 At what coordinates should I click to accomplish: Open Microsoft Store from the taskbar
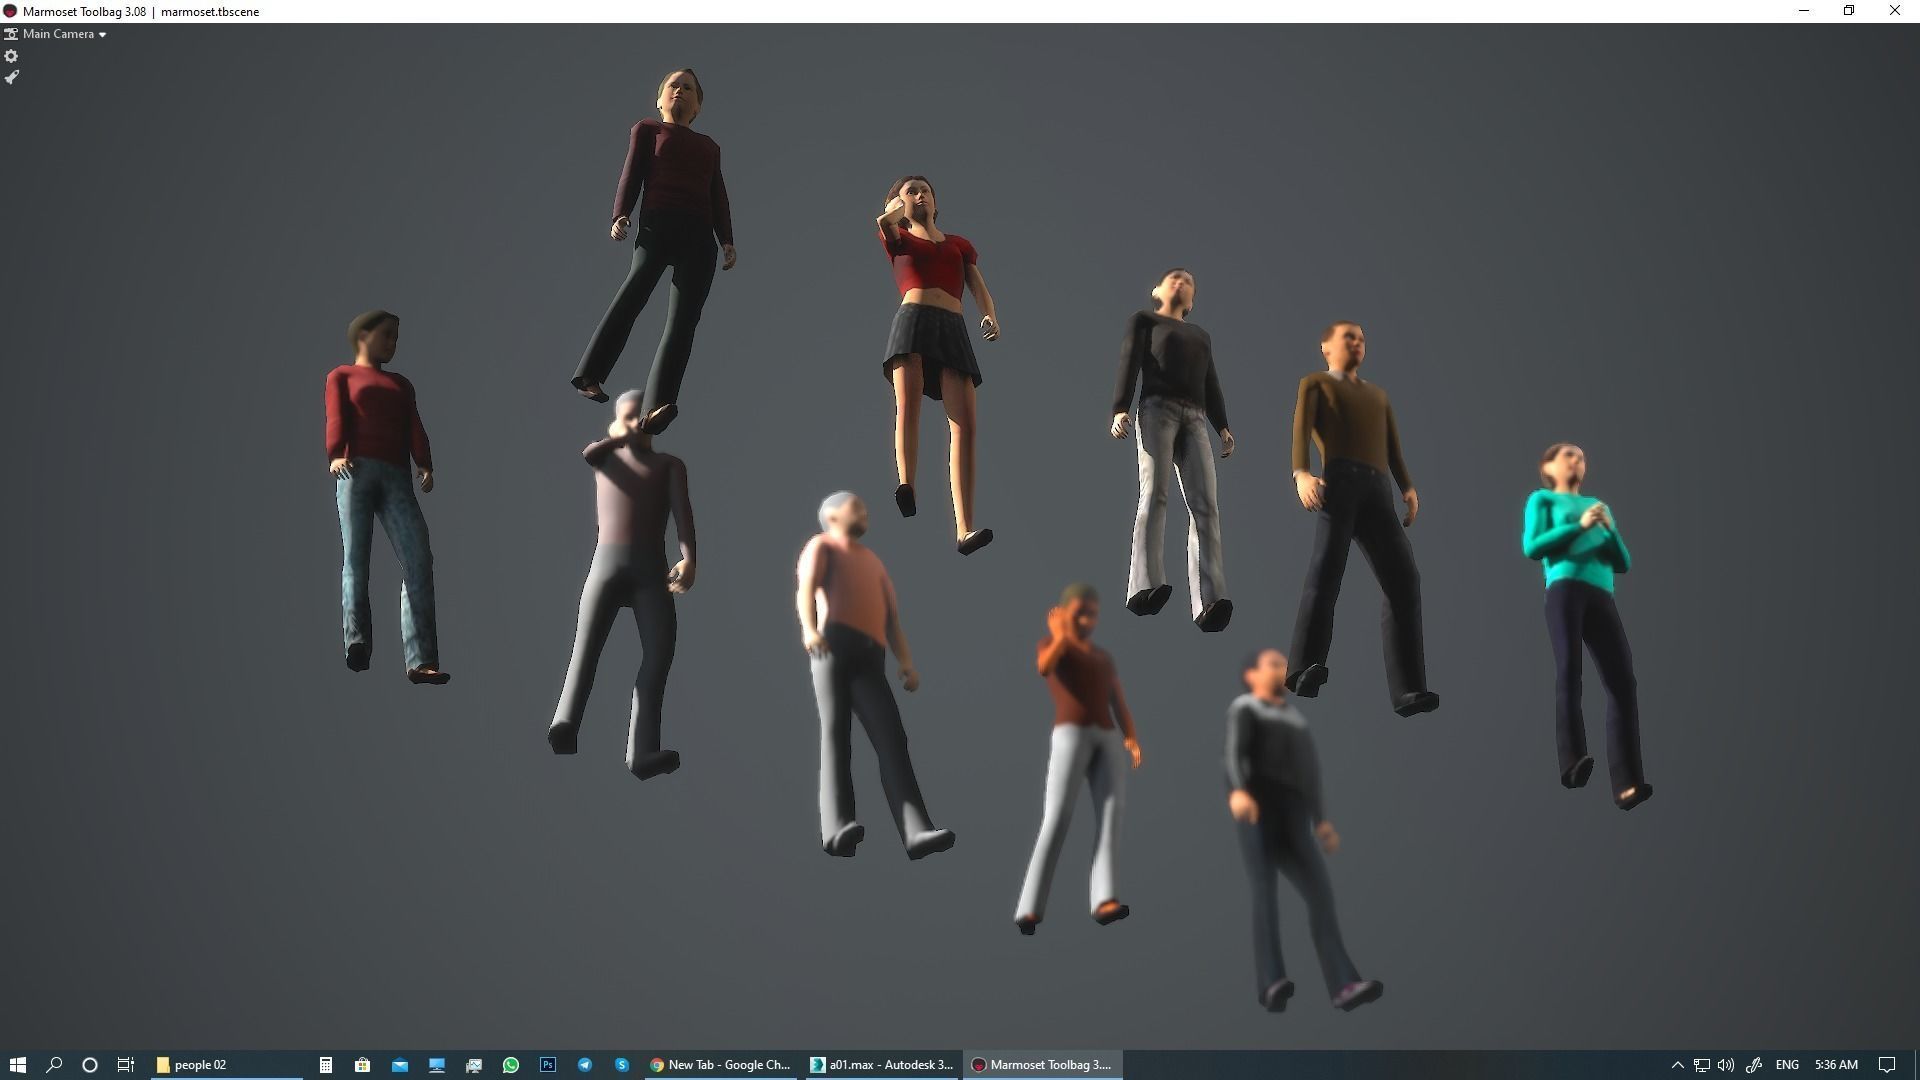(362, 1065)
